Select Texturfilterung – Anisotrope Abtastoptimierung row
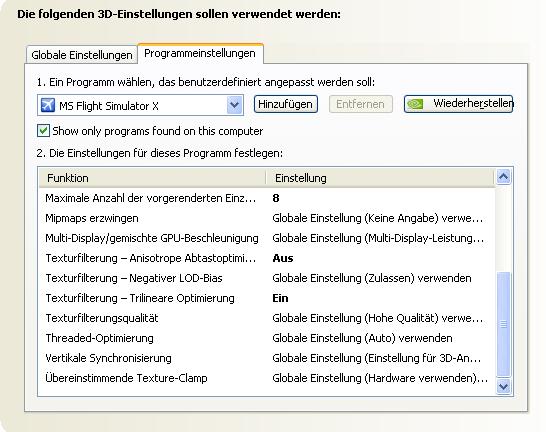Screen dimensions: 546x432 [267, 258]
